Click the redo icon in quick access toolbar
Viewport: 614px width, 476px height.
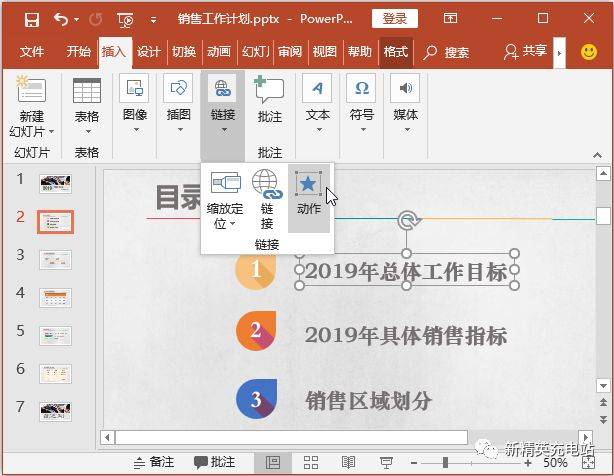(96, 19)
